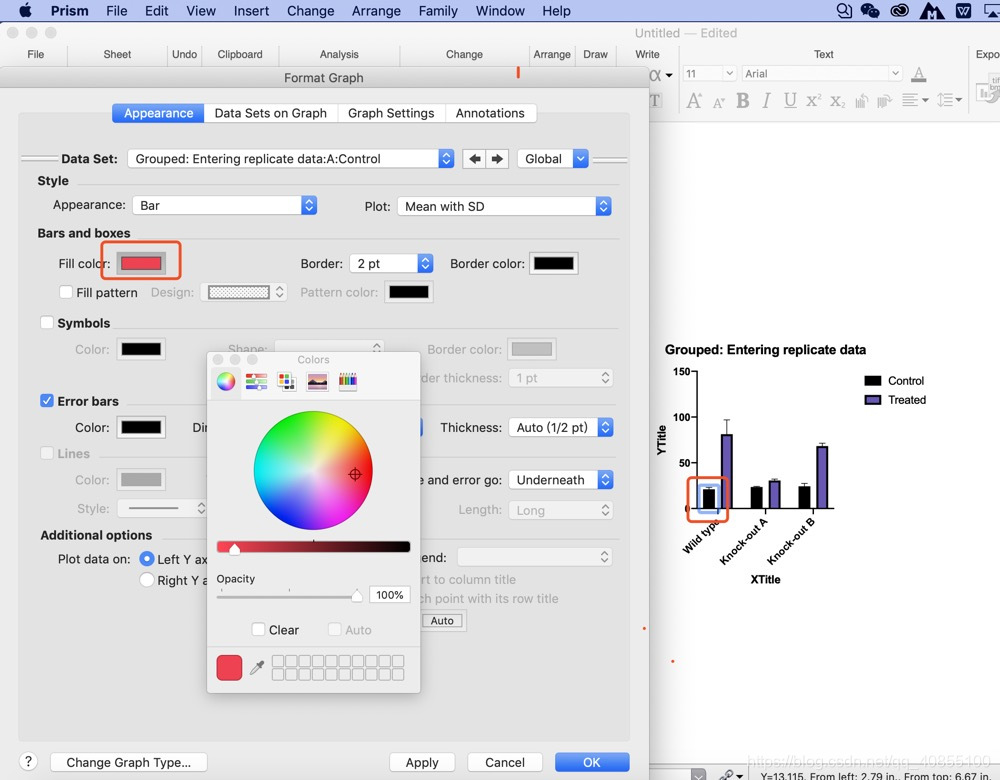Switch to Annotations tab
Viewport: 1000px width, 780px height.
click(490, 113)
